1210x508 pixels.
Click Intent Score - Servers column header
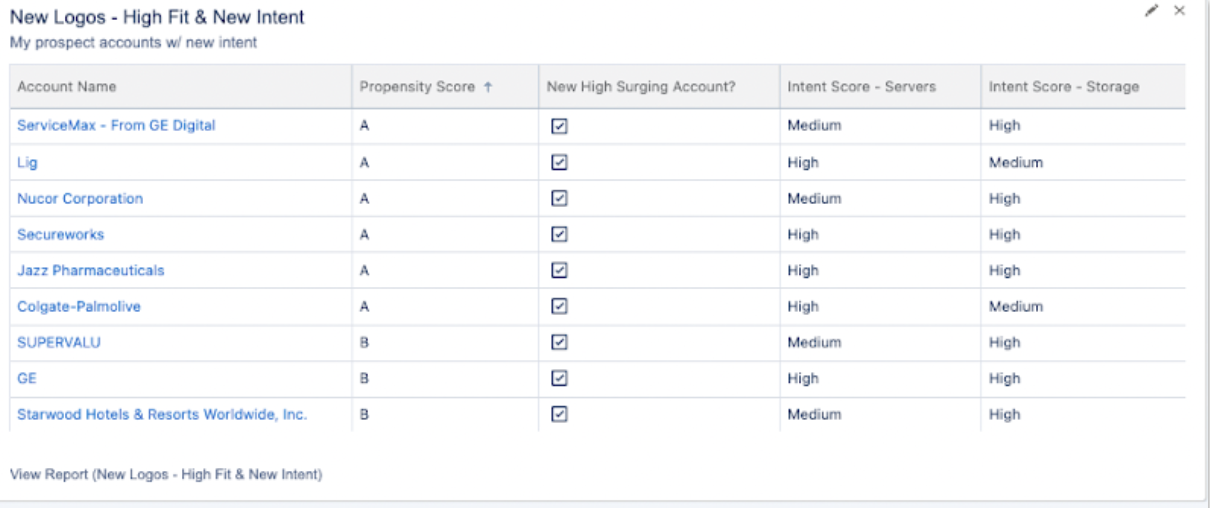[x=880, y=87]
